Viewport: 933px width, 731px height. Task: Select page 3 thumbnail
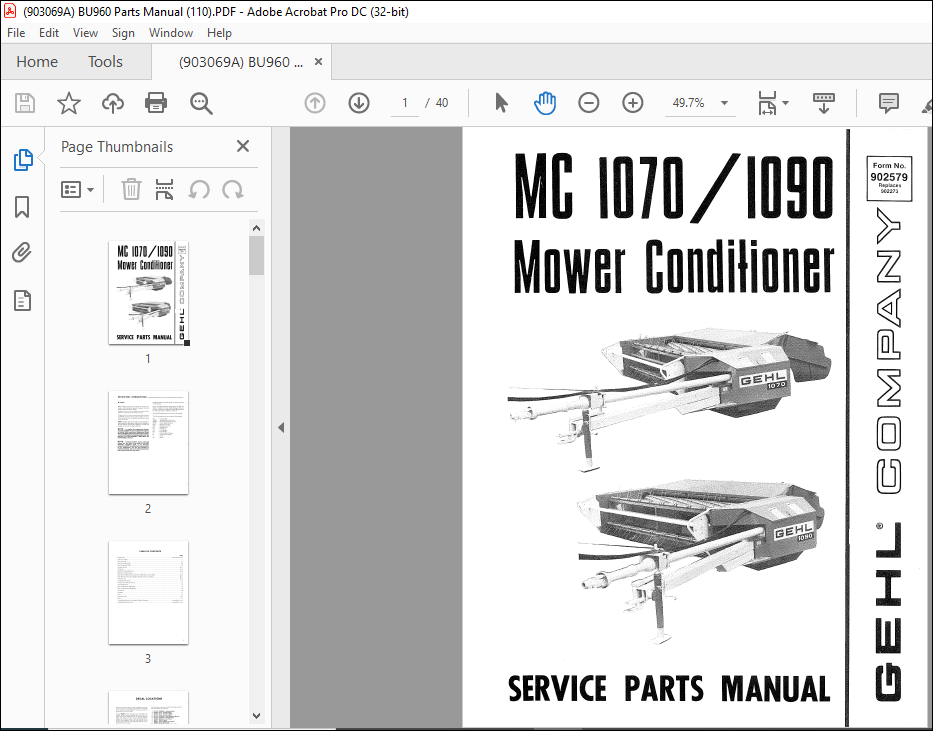pyautogui.click(x=148, y=592)
